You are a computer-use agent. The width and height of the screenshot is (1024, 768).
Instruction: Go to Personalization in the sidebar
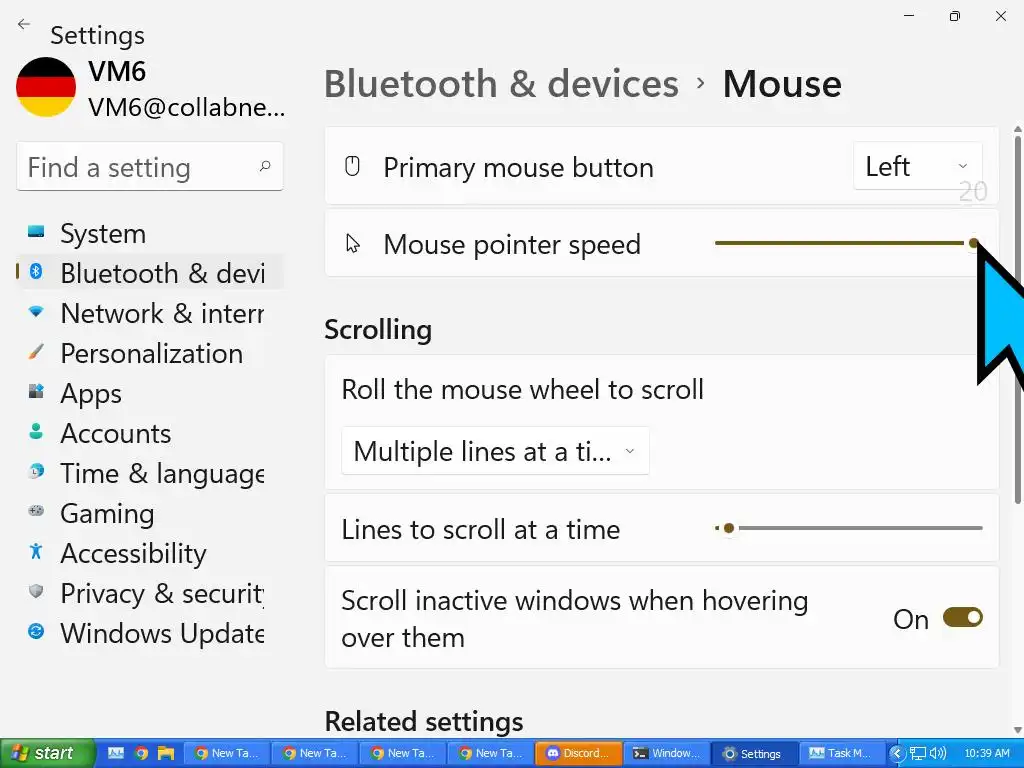[150, 353]
